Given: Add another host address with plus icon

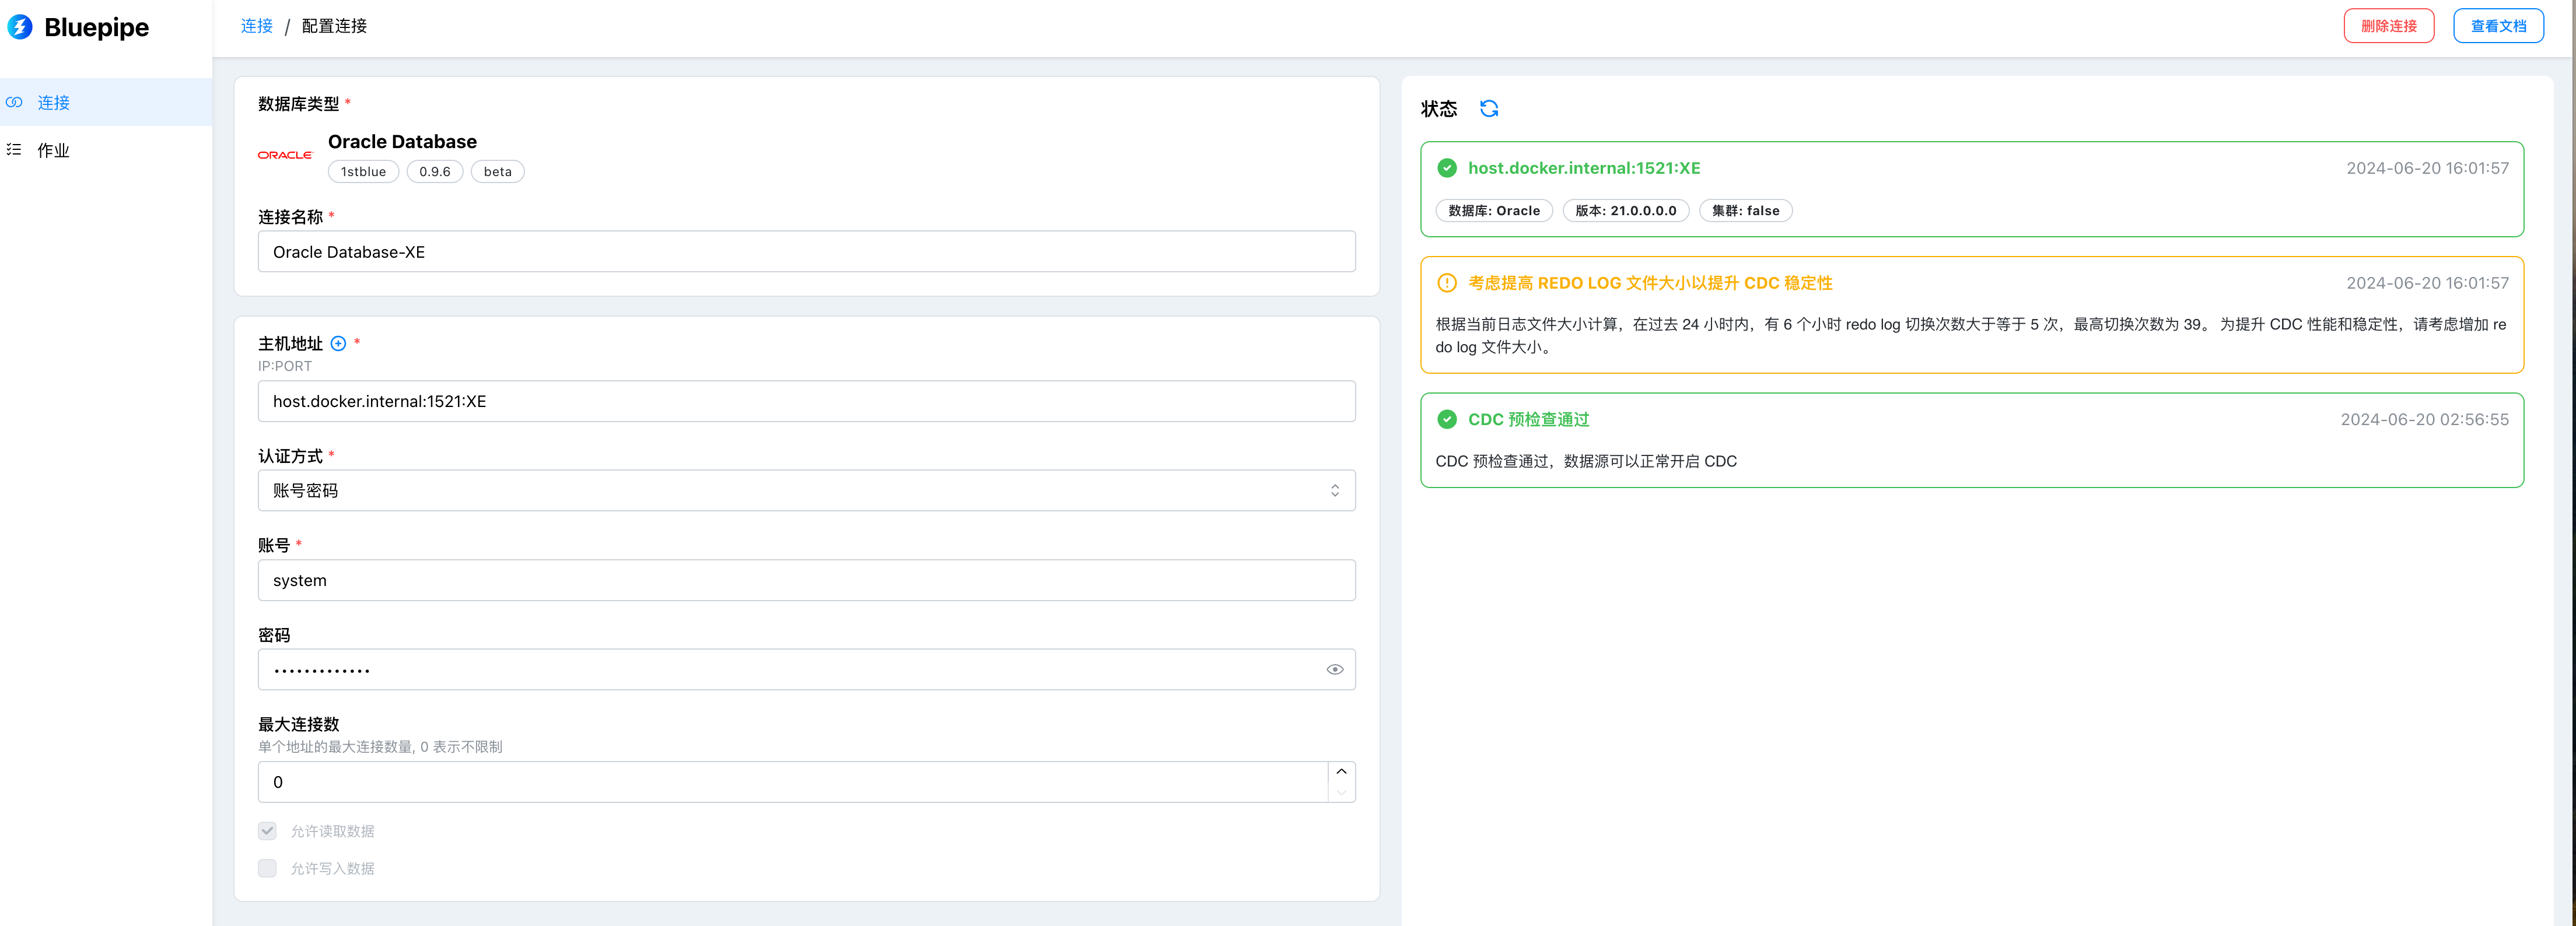Looking at the screenshot, I should 338,344.
